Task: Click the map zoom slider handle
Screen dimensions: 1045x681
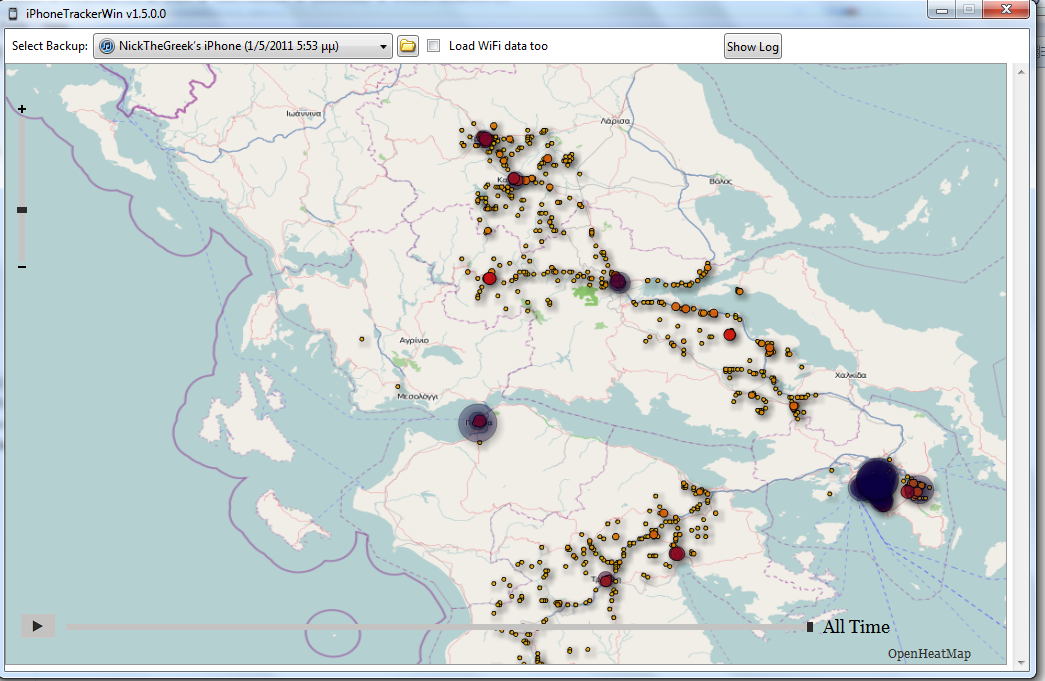Action: tap(22, 210)
